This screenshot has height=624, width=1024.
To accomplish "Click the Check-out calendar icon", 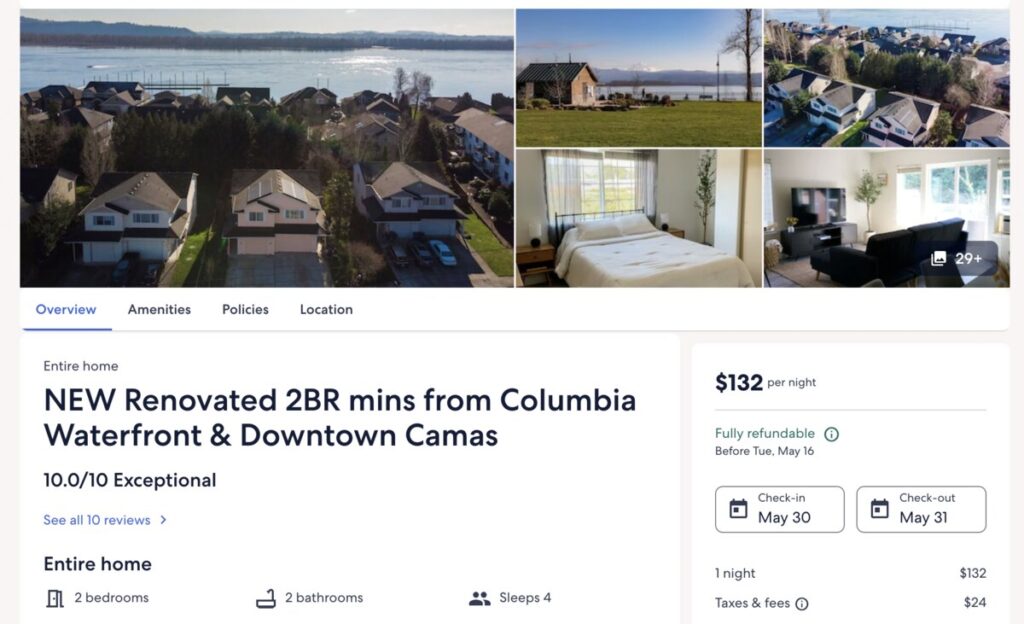I will [880, 508].
